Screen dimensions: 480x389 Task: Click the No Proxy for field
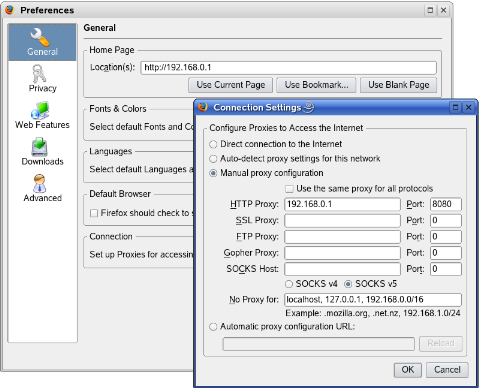point(373,300)
